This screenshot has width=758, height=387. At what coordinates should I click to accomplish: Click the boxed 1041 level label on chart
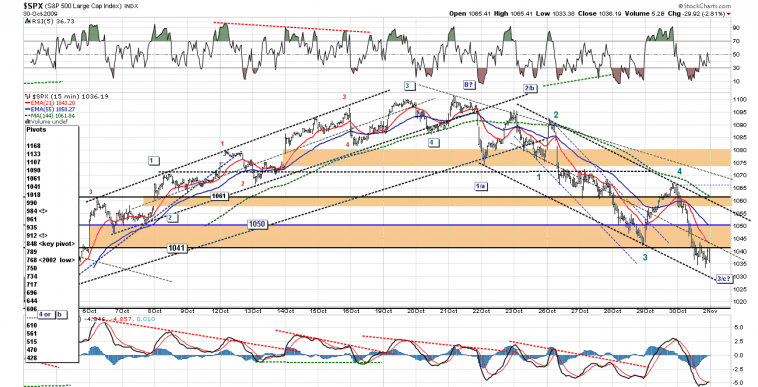point(176,248)
